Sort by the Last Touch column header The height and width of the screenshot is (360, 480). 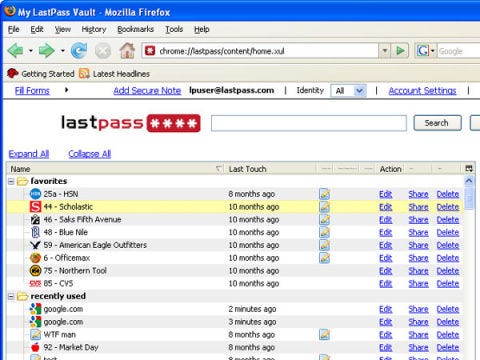click(270, 169)
